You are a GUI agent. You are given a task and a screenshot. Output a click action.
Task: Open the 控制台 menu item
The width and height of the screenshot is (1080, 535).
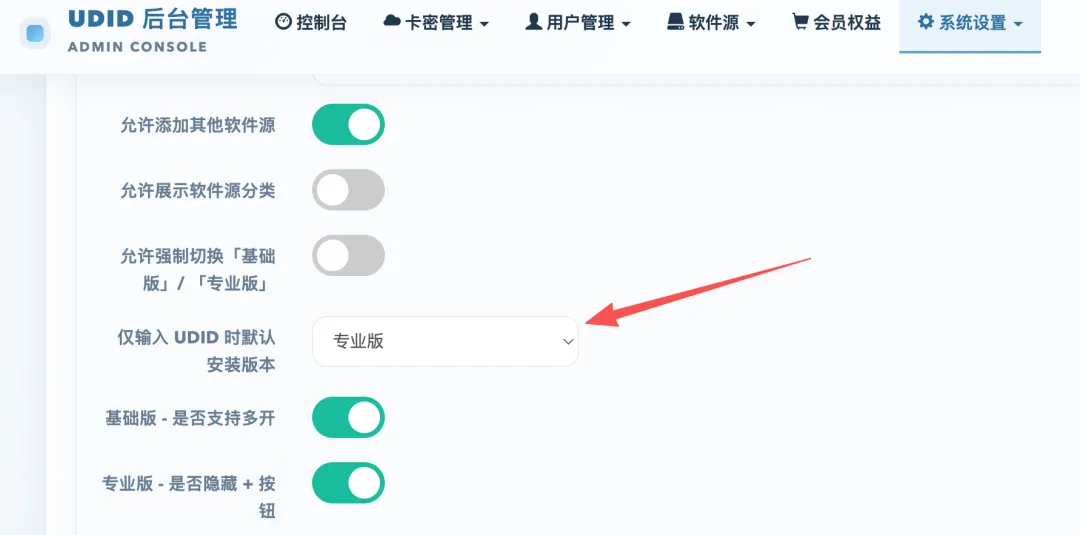point(311,23)
